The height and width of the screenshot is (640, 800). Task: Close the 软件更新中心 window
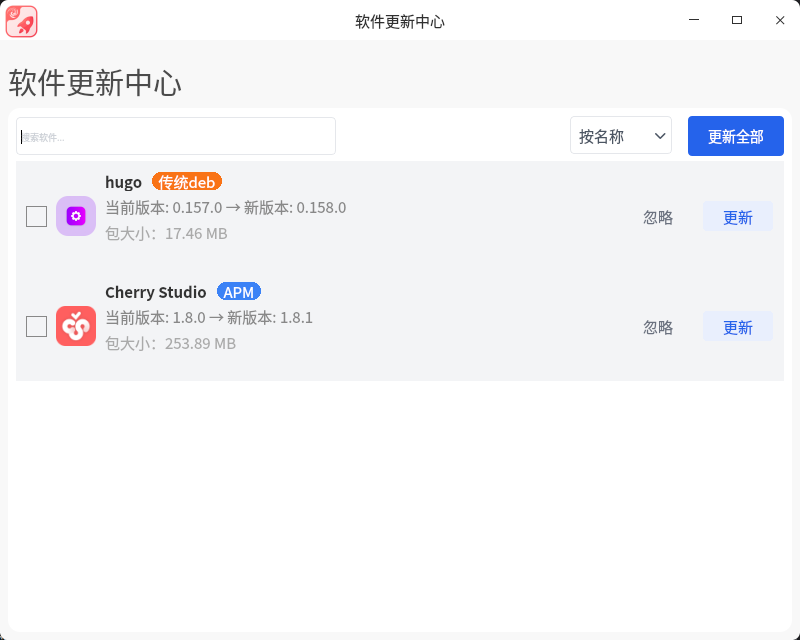click(780, 20)
